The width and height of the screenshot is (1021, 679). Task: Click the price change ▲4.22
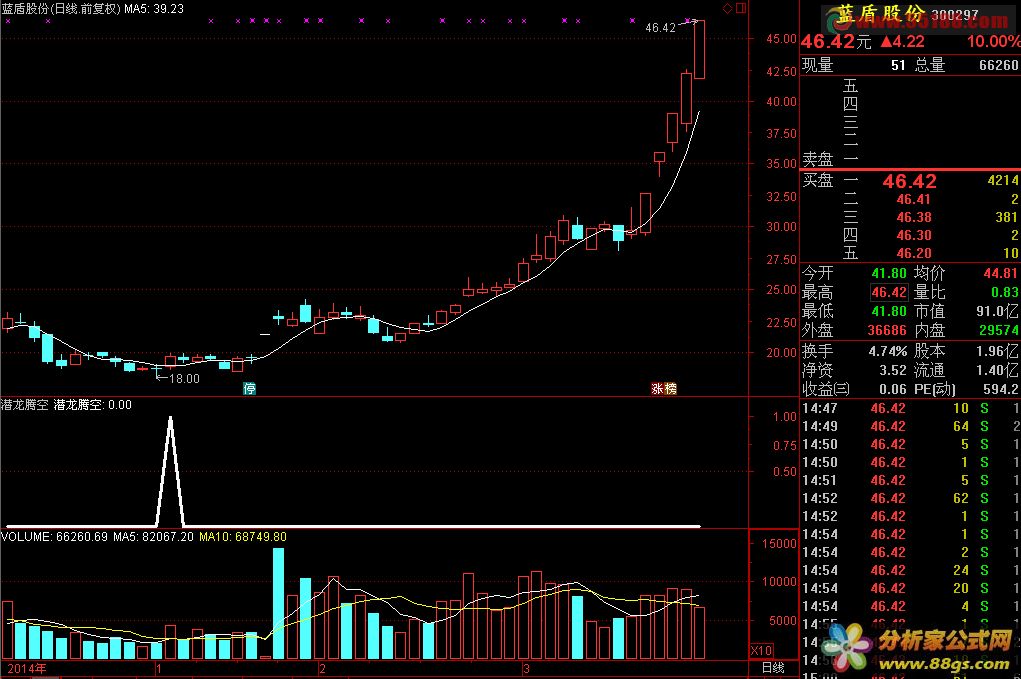pyautogui.click(x=902, y=42)
